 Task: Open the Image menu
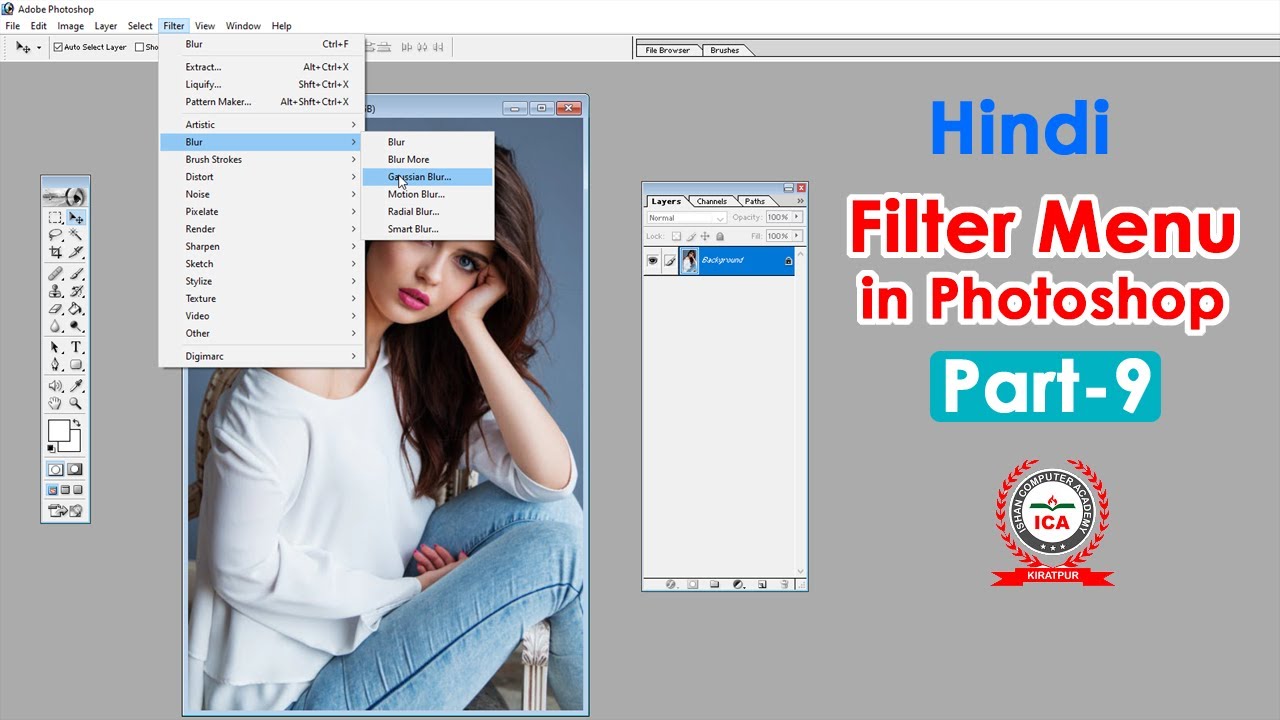70,26
